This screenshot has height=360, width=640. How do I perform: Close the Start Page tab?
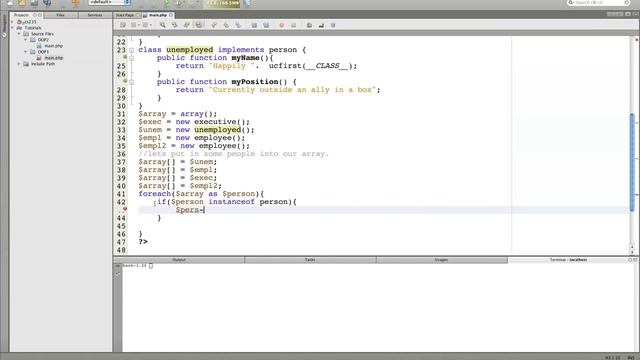pyautogui.click(x=138, y=15)
